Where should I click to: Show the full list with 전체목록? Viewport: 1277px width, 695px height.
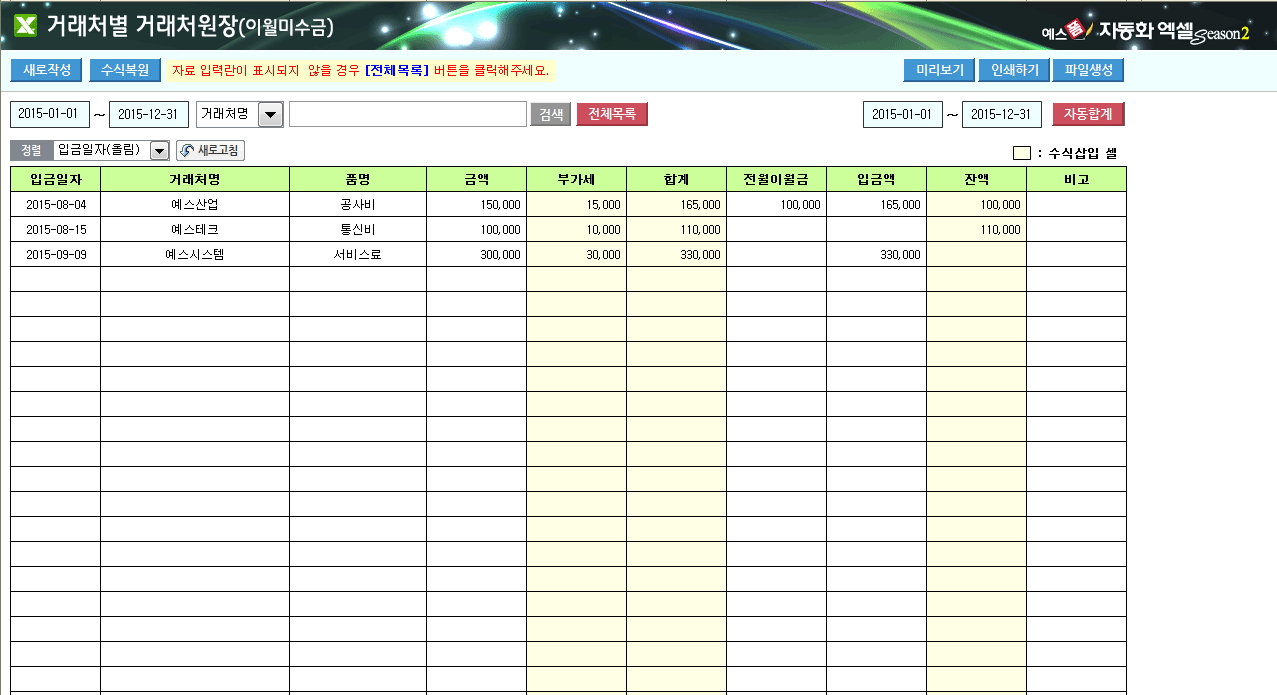pos(612,114)
